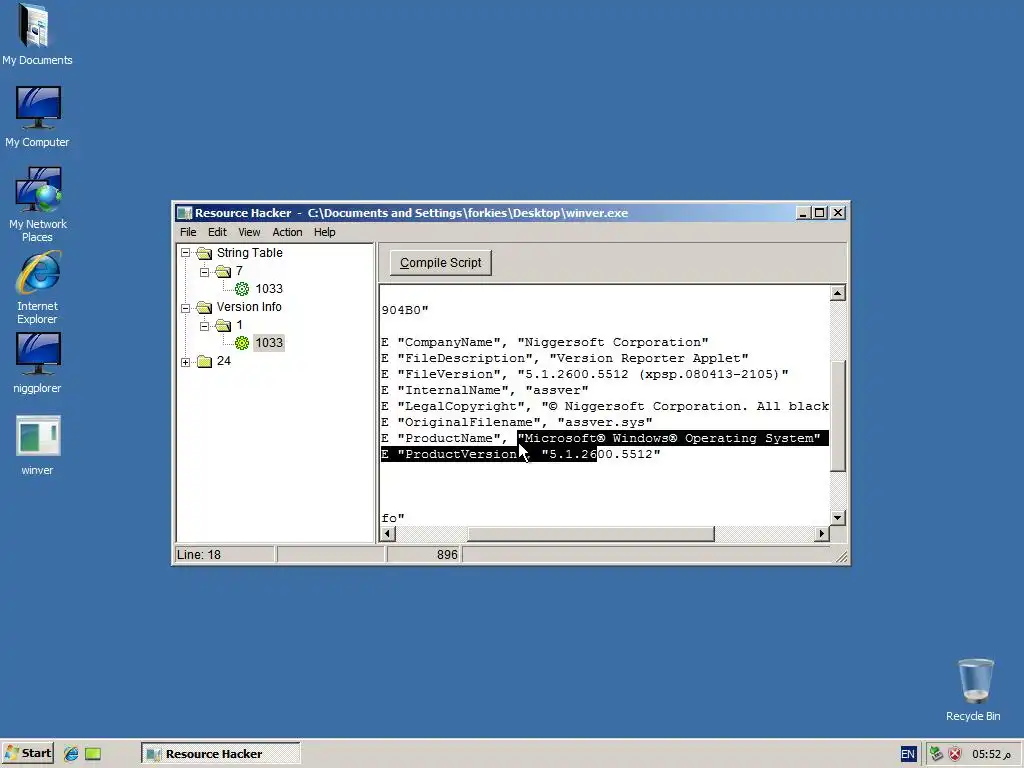Click in the "FileDescription" line
This screenshot has width=1024, height=768.
(565, 358)
